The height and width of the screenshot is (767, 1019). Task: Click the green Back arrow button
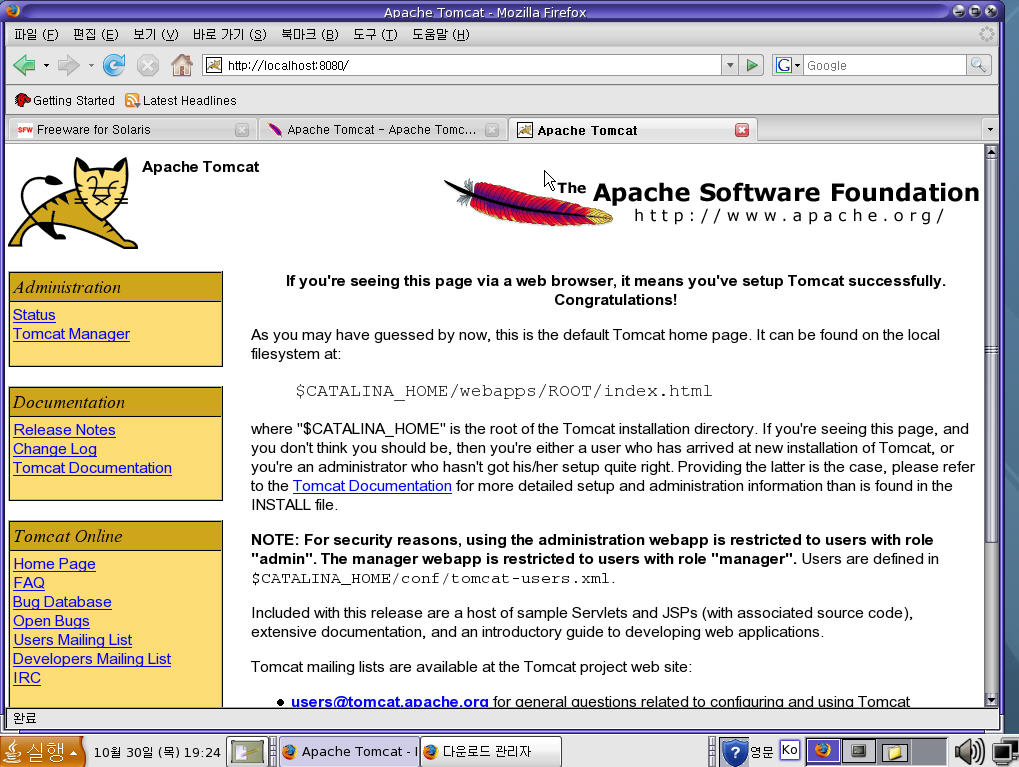coord(25,65)
